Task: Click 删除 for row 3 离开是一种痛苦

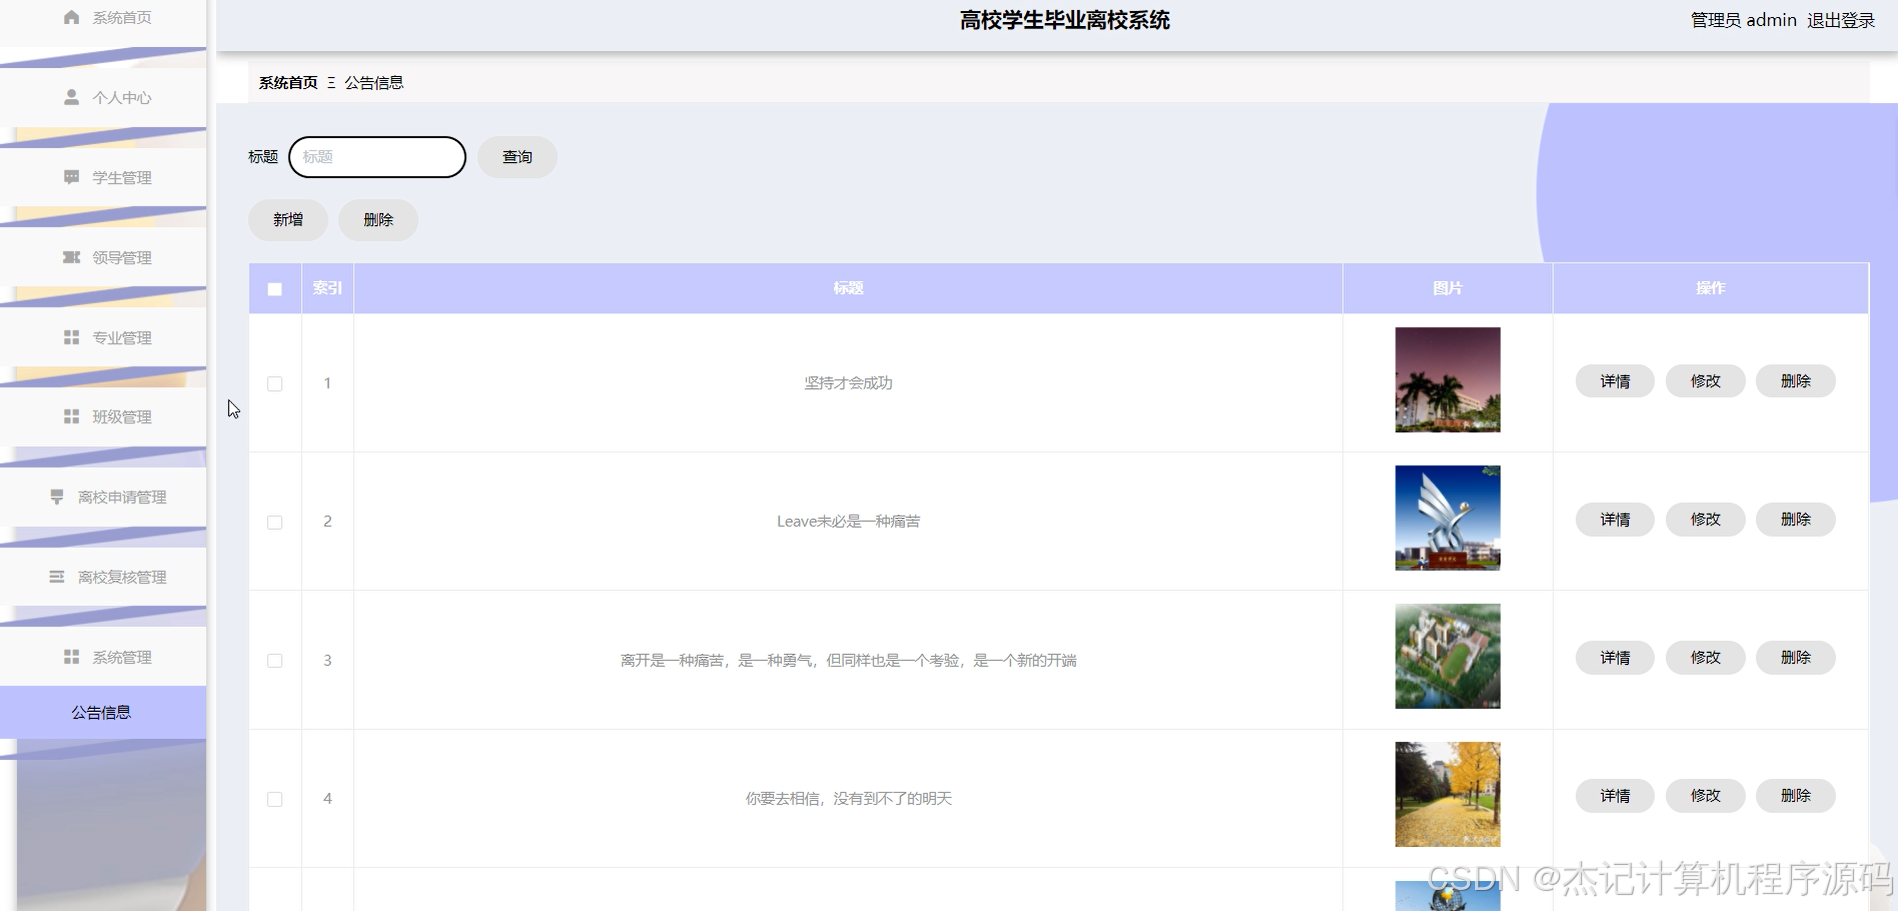Action: point(1796,657)
